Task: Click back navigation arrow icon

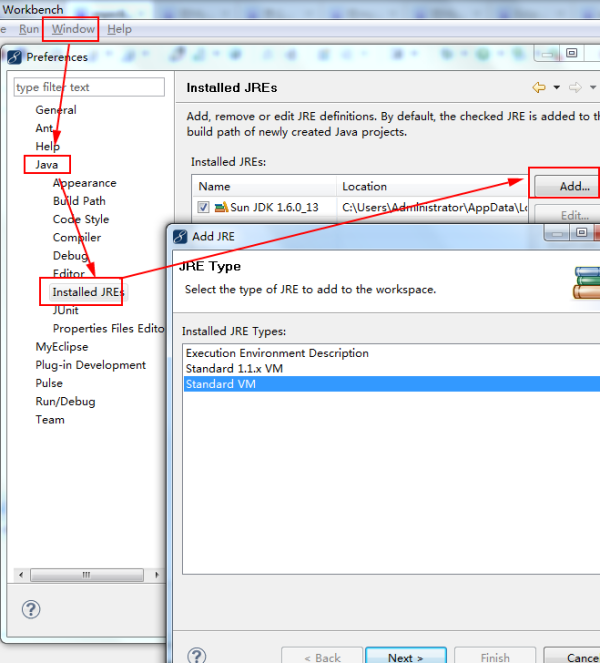Action: pyautogui.click(x=539, y=88)
